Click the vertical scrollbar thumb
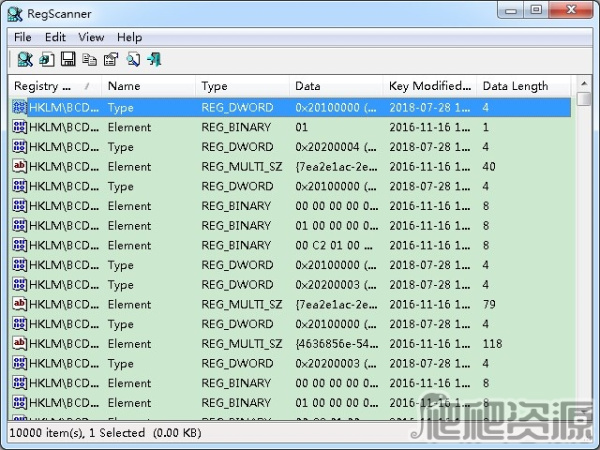The height and width of the screenshot is (450, 600). [x=584, y=99]
